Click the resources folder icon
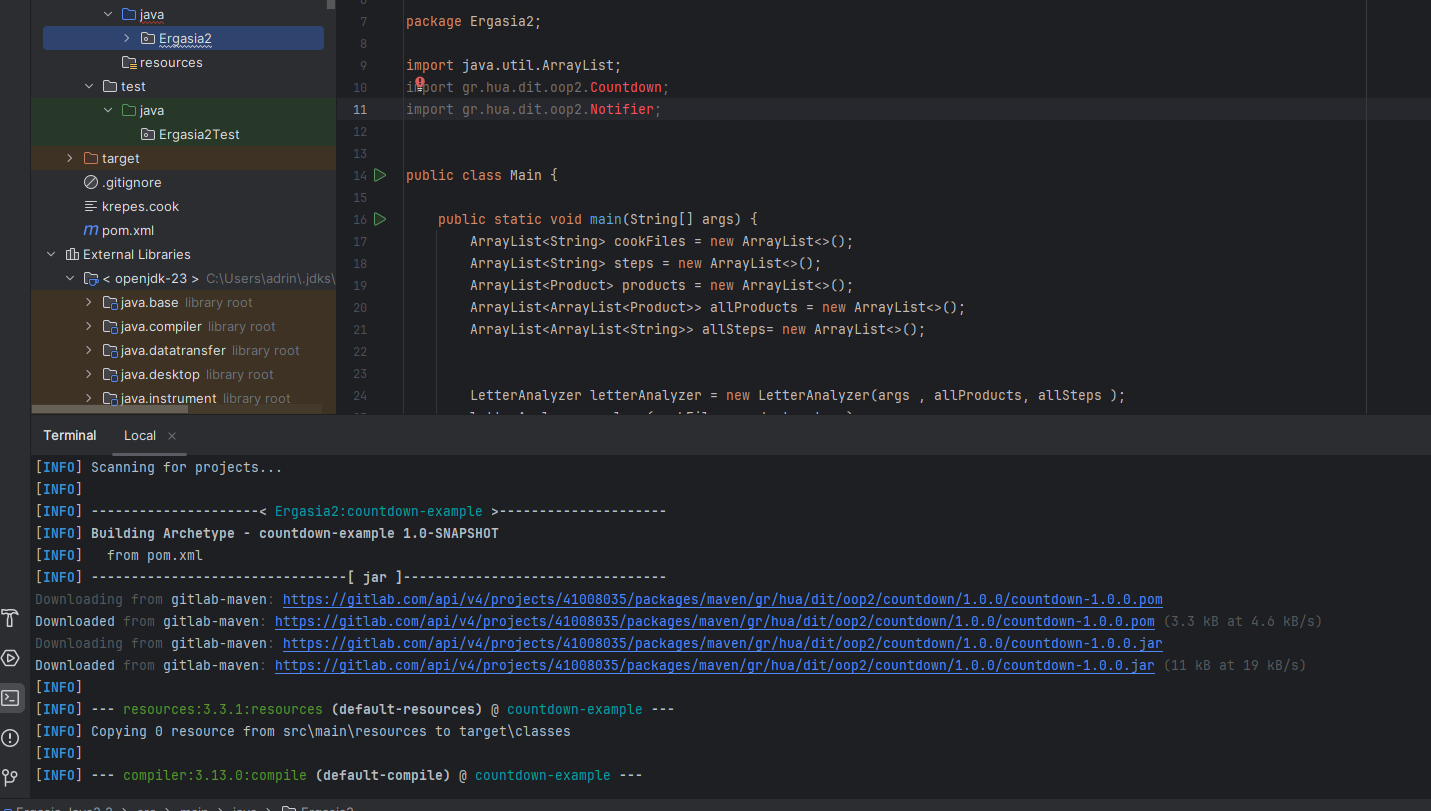 128,62
